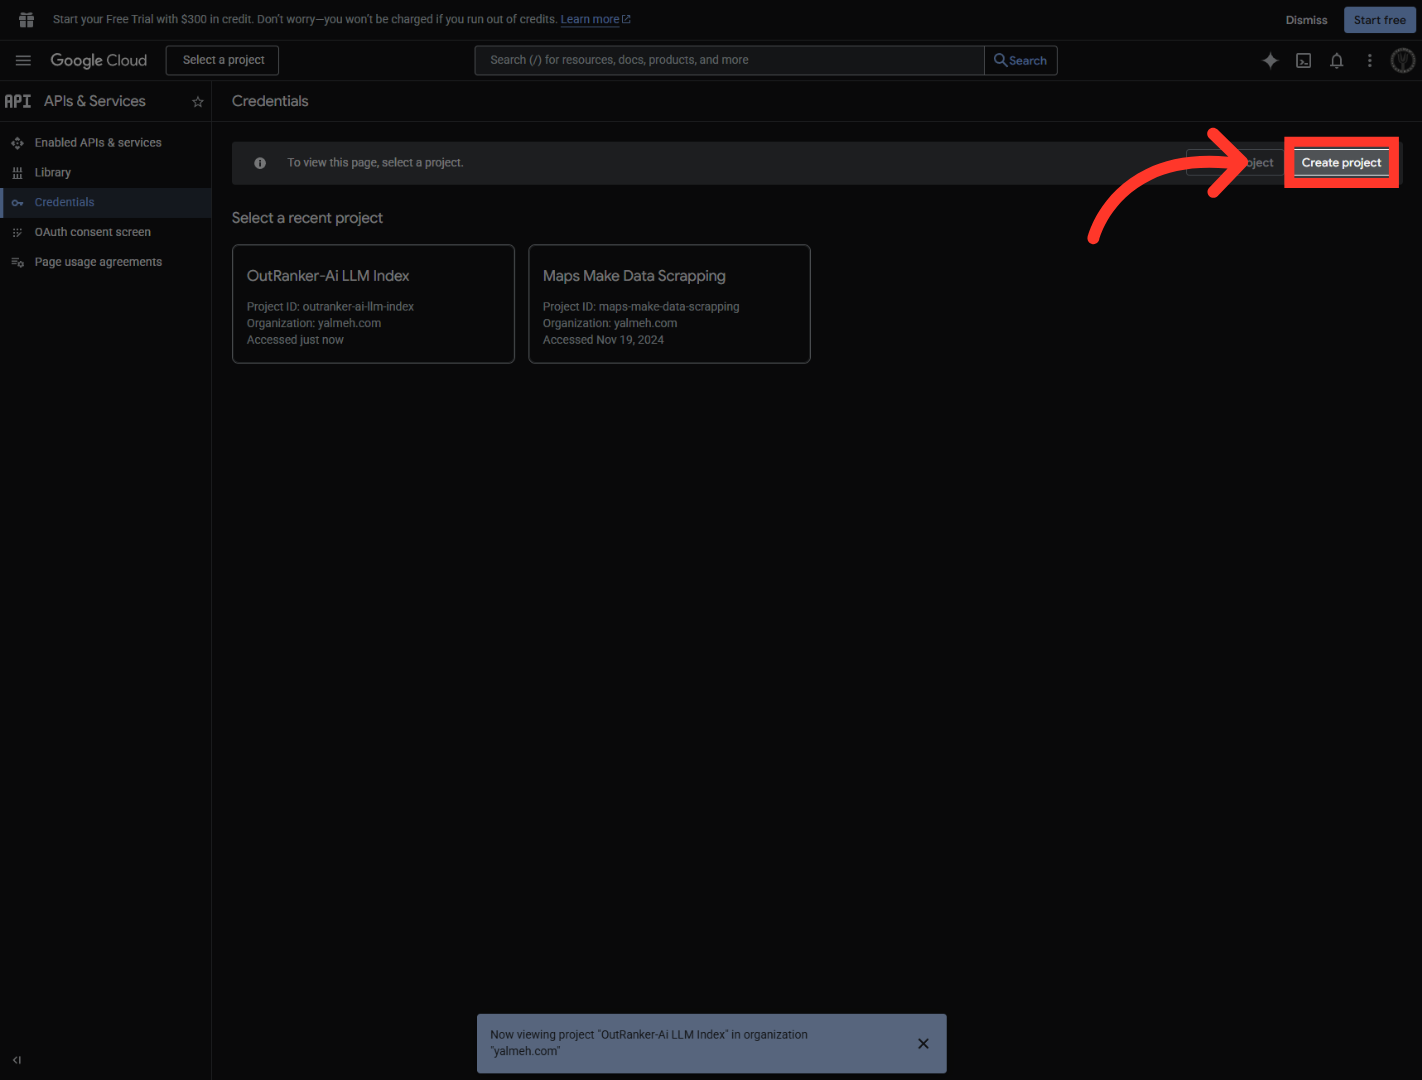The image size is (1422, 1080).
Task: Click the free trial gift icon
Action: (27, 20)
